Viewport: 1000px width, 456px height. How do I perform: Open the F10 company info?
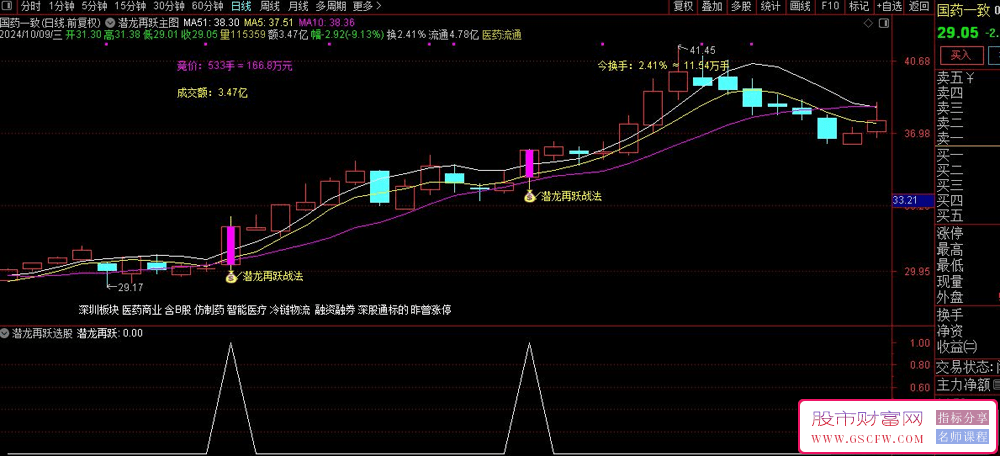pos(830,6)
